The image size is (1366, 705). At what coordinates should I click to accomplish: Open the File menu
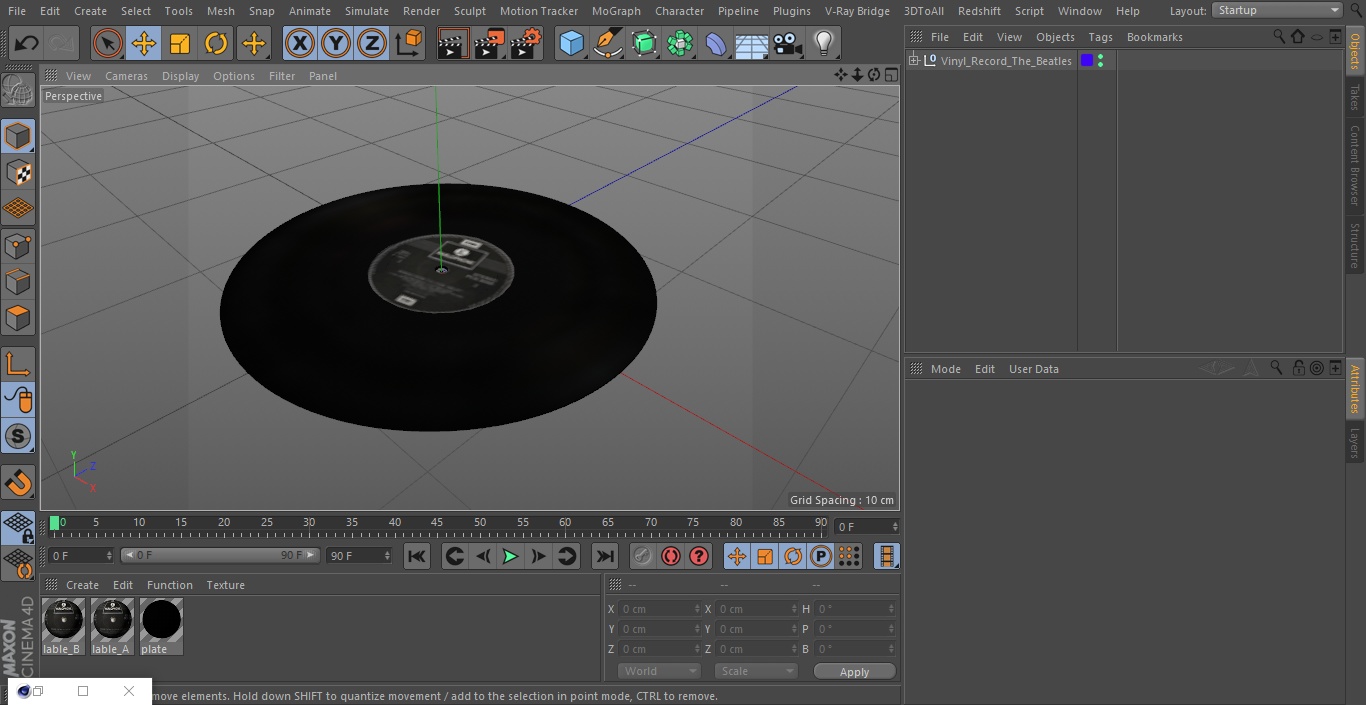coord(16,11)
